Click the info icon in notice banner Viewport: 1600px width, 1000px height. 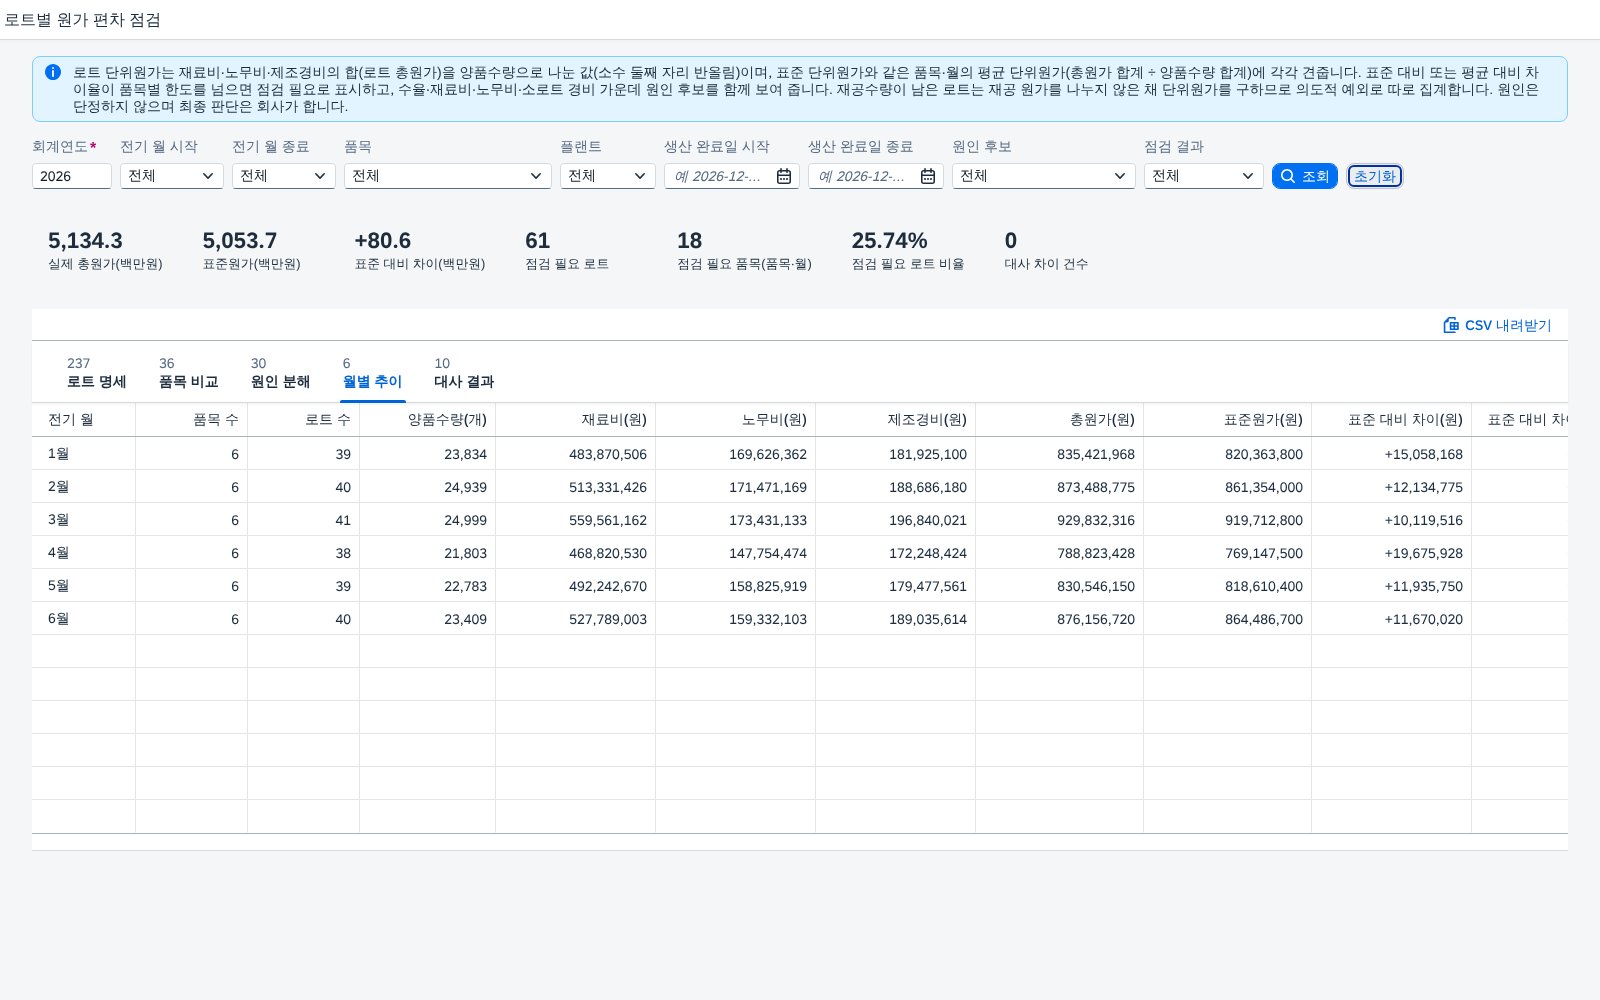53,72
